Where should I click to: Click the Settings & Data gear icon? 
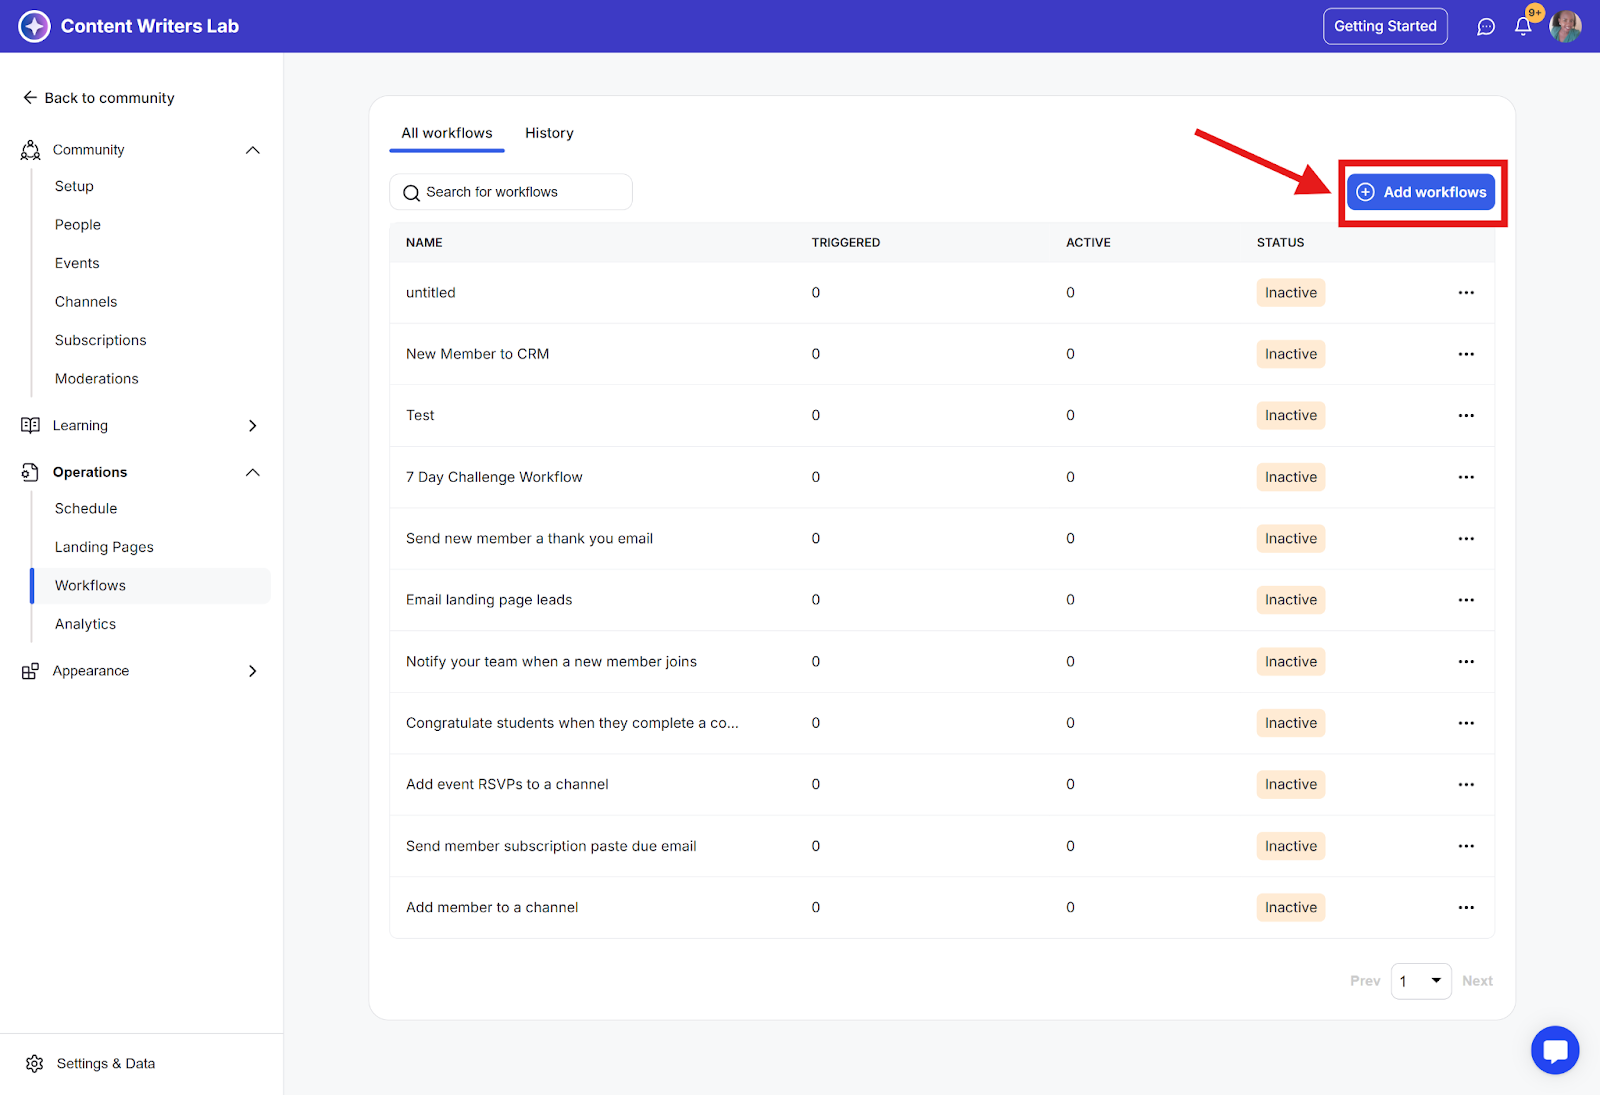click(x=35, y=1063)
